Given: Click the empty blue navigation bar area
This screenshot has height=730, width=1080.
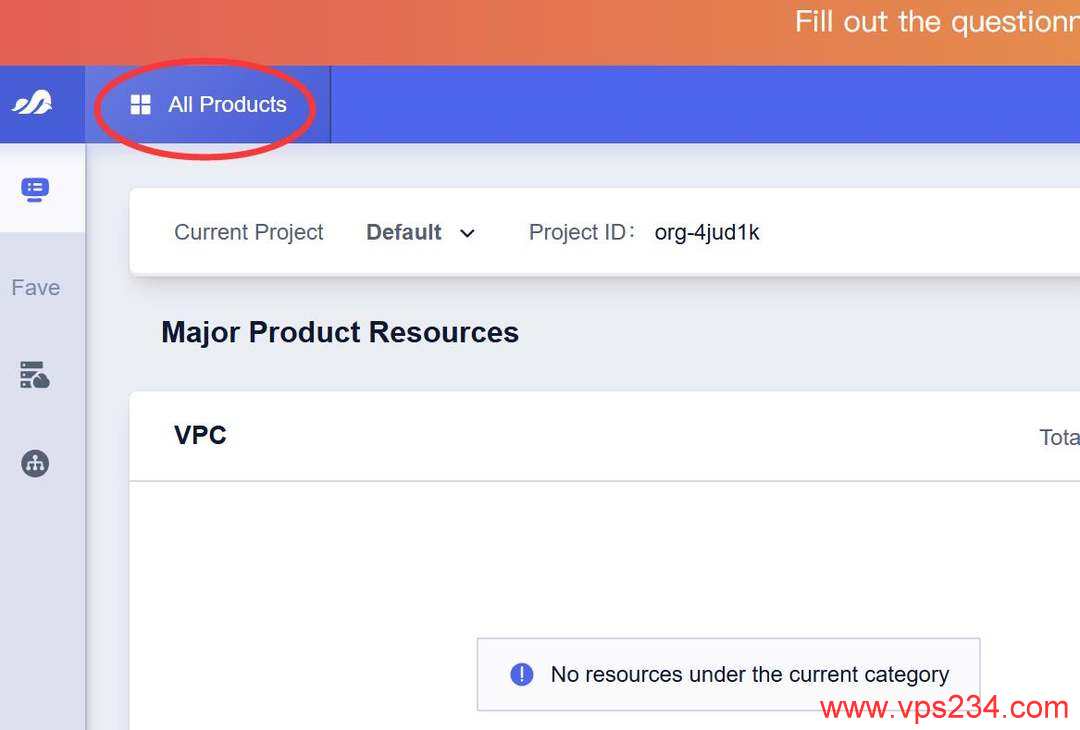Looking at the screenshot, I should (x=705, y=105).
